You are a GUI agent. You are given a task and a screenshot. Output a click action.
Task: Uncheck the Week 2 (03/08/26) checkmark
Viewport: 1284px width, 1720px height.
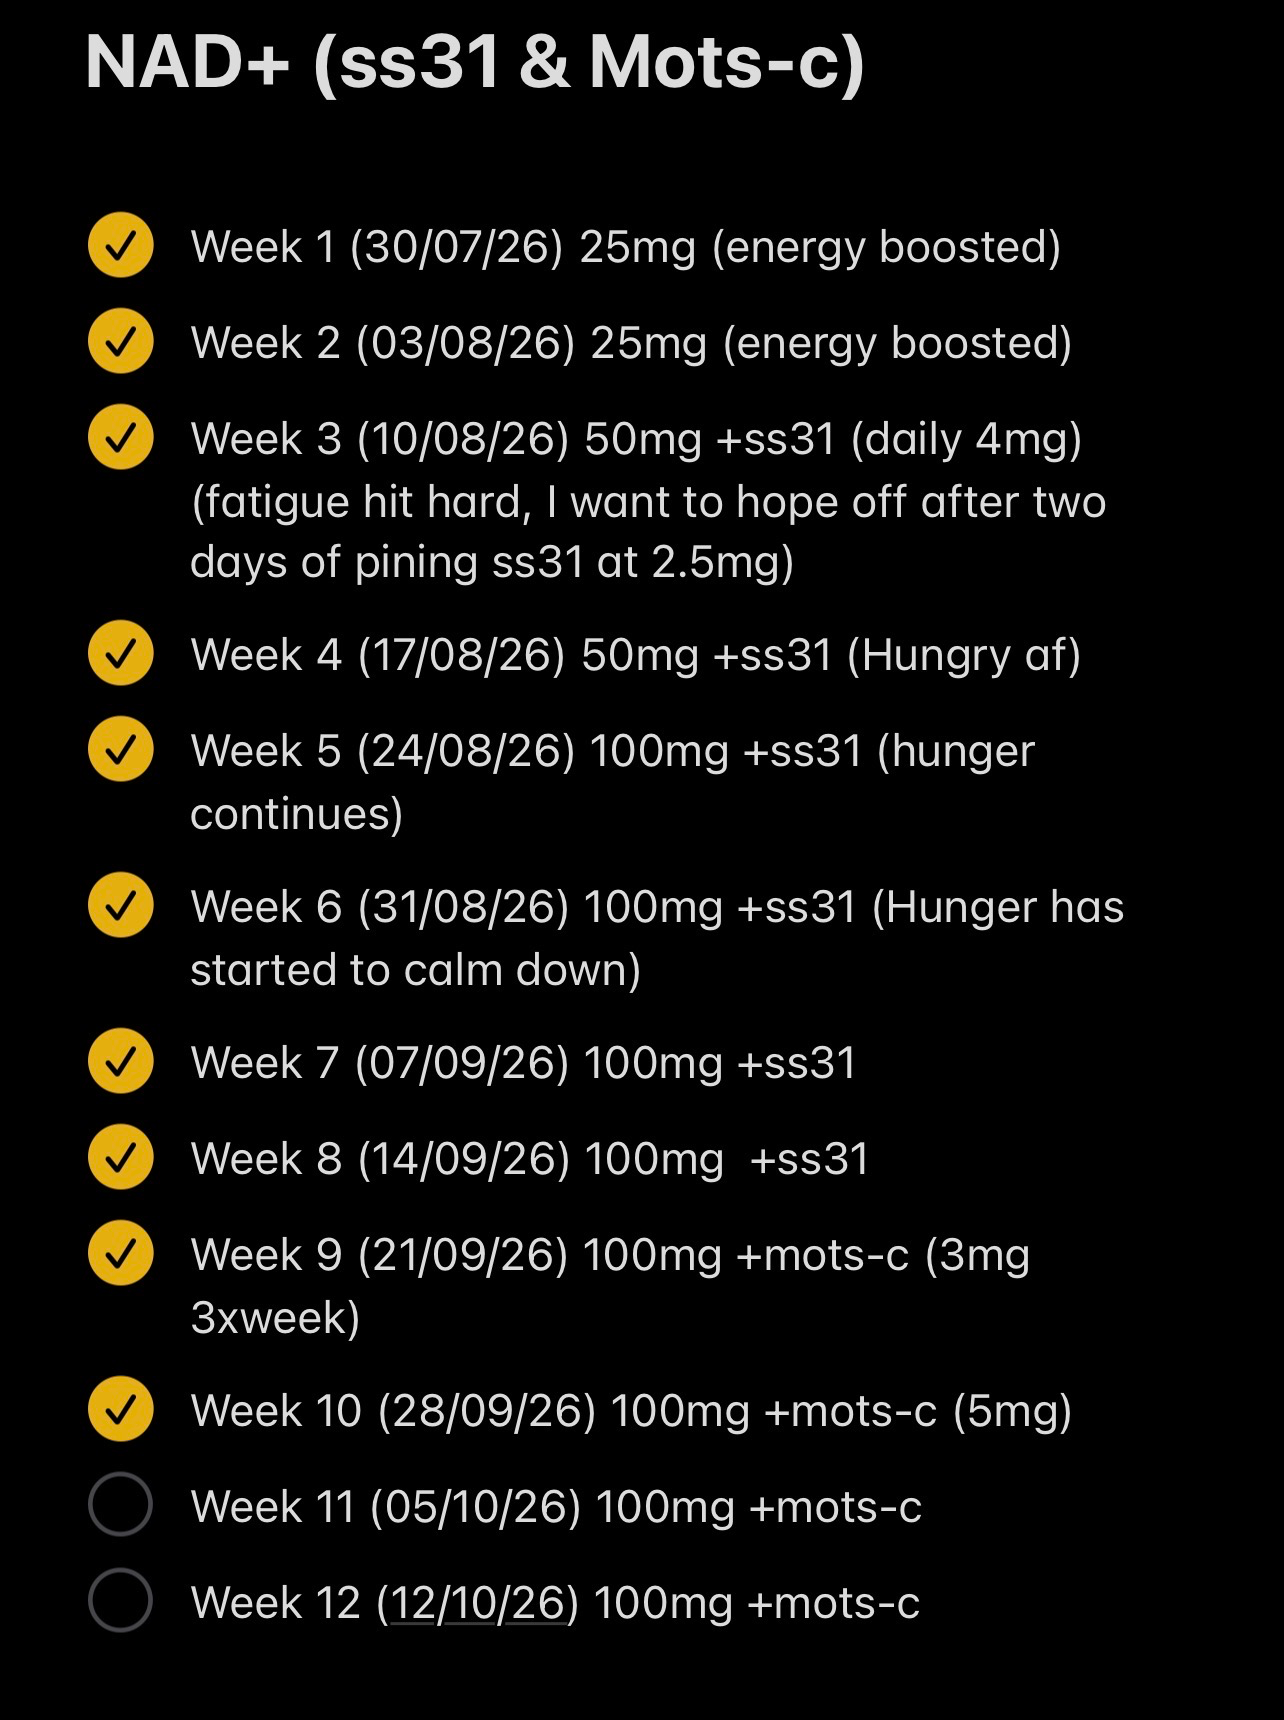120,341
